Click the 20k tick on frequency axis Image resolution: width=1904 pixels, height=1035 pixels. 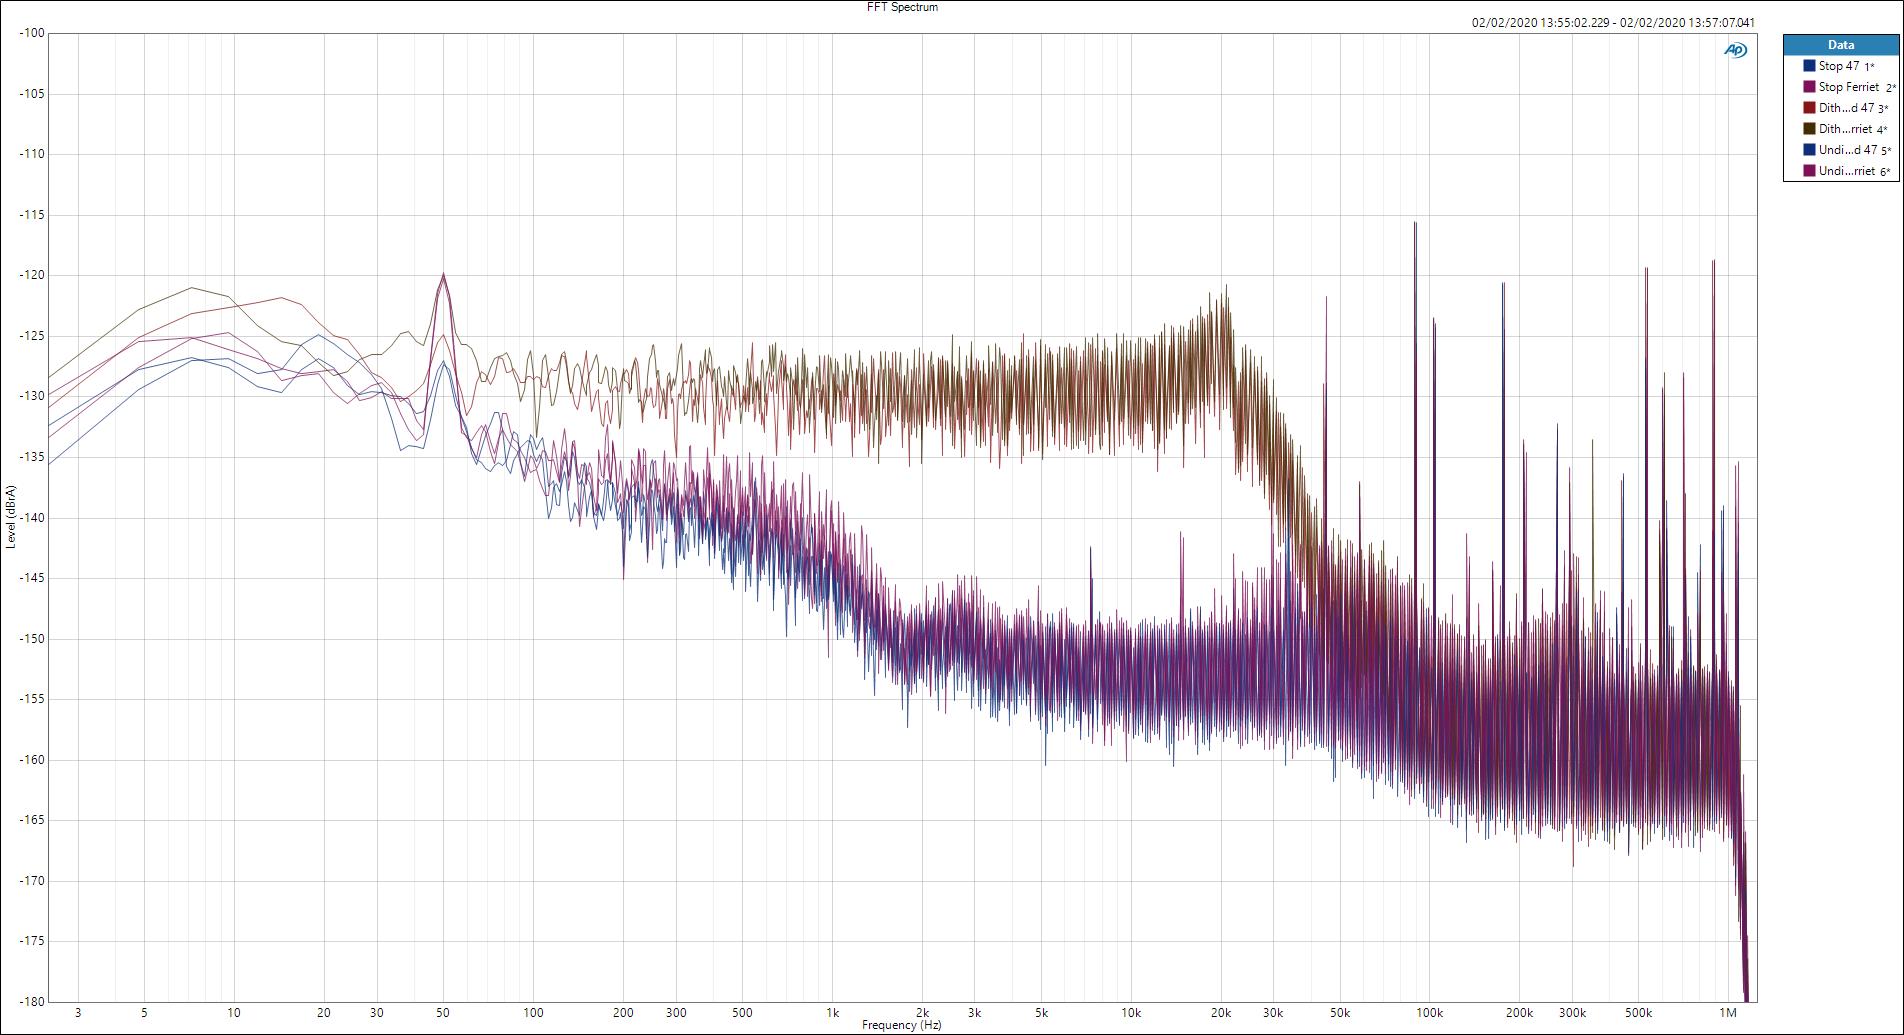point(1220,1012)
